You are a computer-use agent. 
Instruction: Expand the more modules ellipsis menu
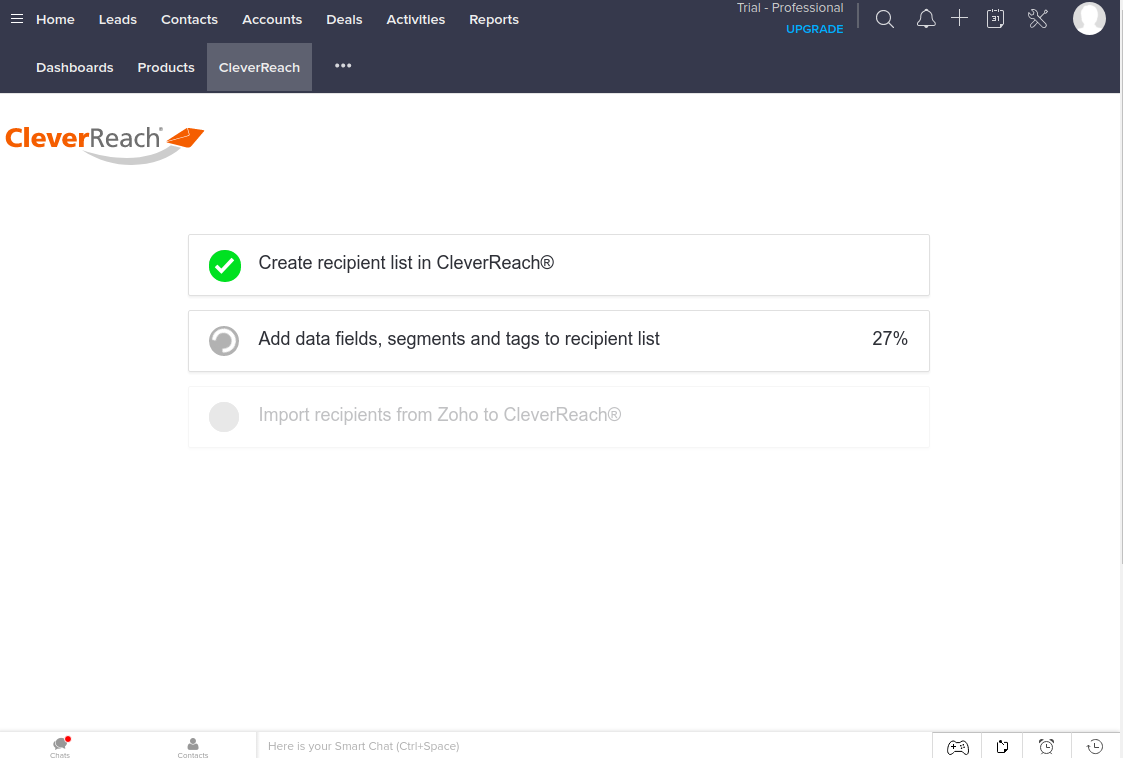[x=343, y=66]
